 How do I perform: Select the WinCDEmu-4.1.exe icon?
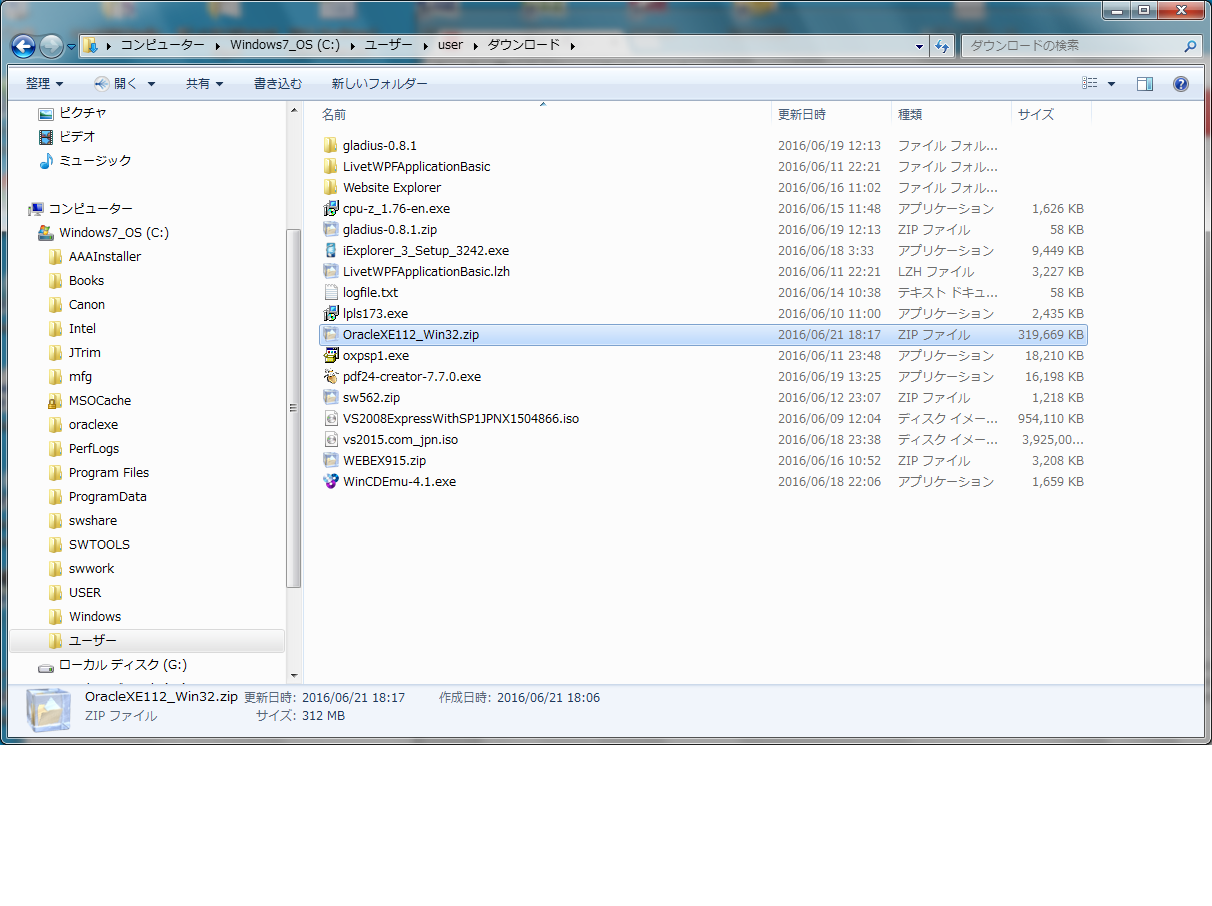click(332, 481)
